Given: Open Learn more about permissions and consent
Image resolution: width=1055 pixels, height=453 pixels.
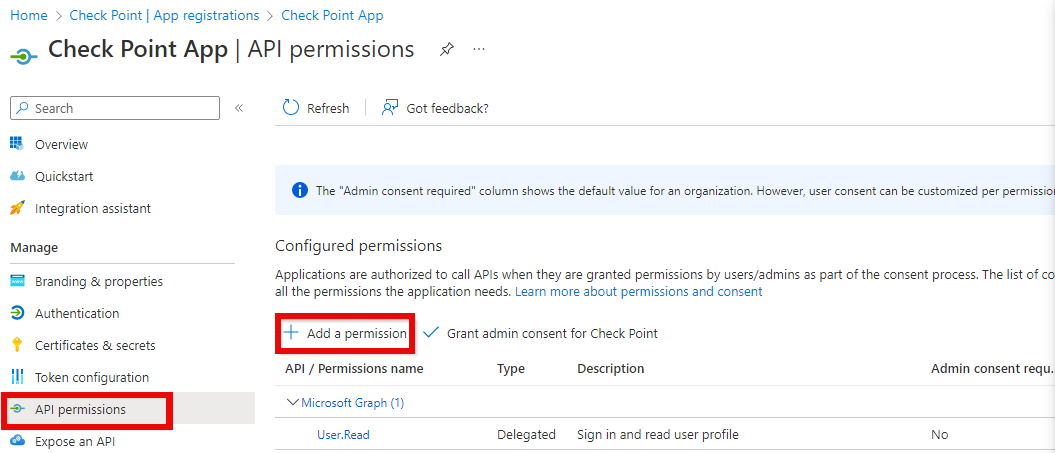Looking at the screenshot, I should [x=638, y=292].
